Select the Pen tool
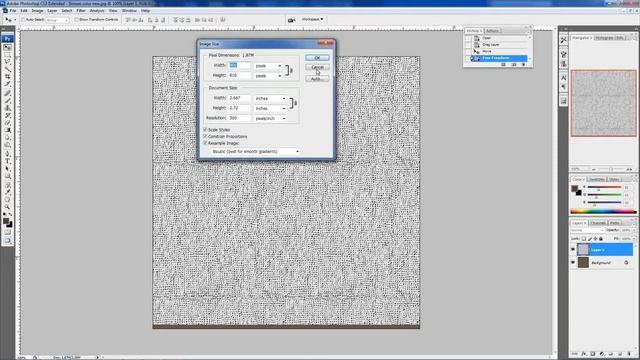640x360 pixels. (7, 154)
